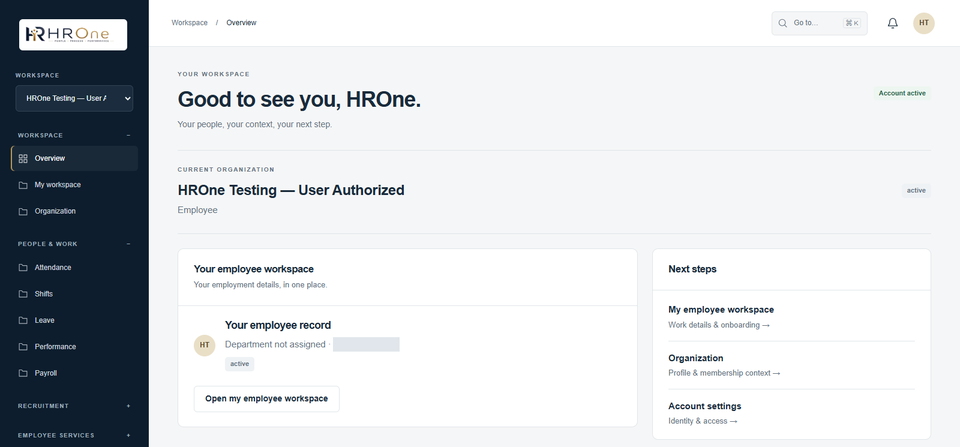The width and height of the screenshot is (960, 447).
Task: Click the Overview grid icon
Action: click(x=23, y=159)
